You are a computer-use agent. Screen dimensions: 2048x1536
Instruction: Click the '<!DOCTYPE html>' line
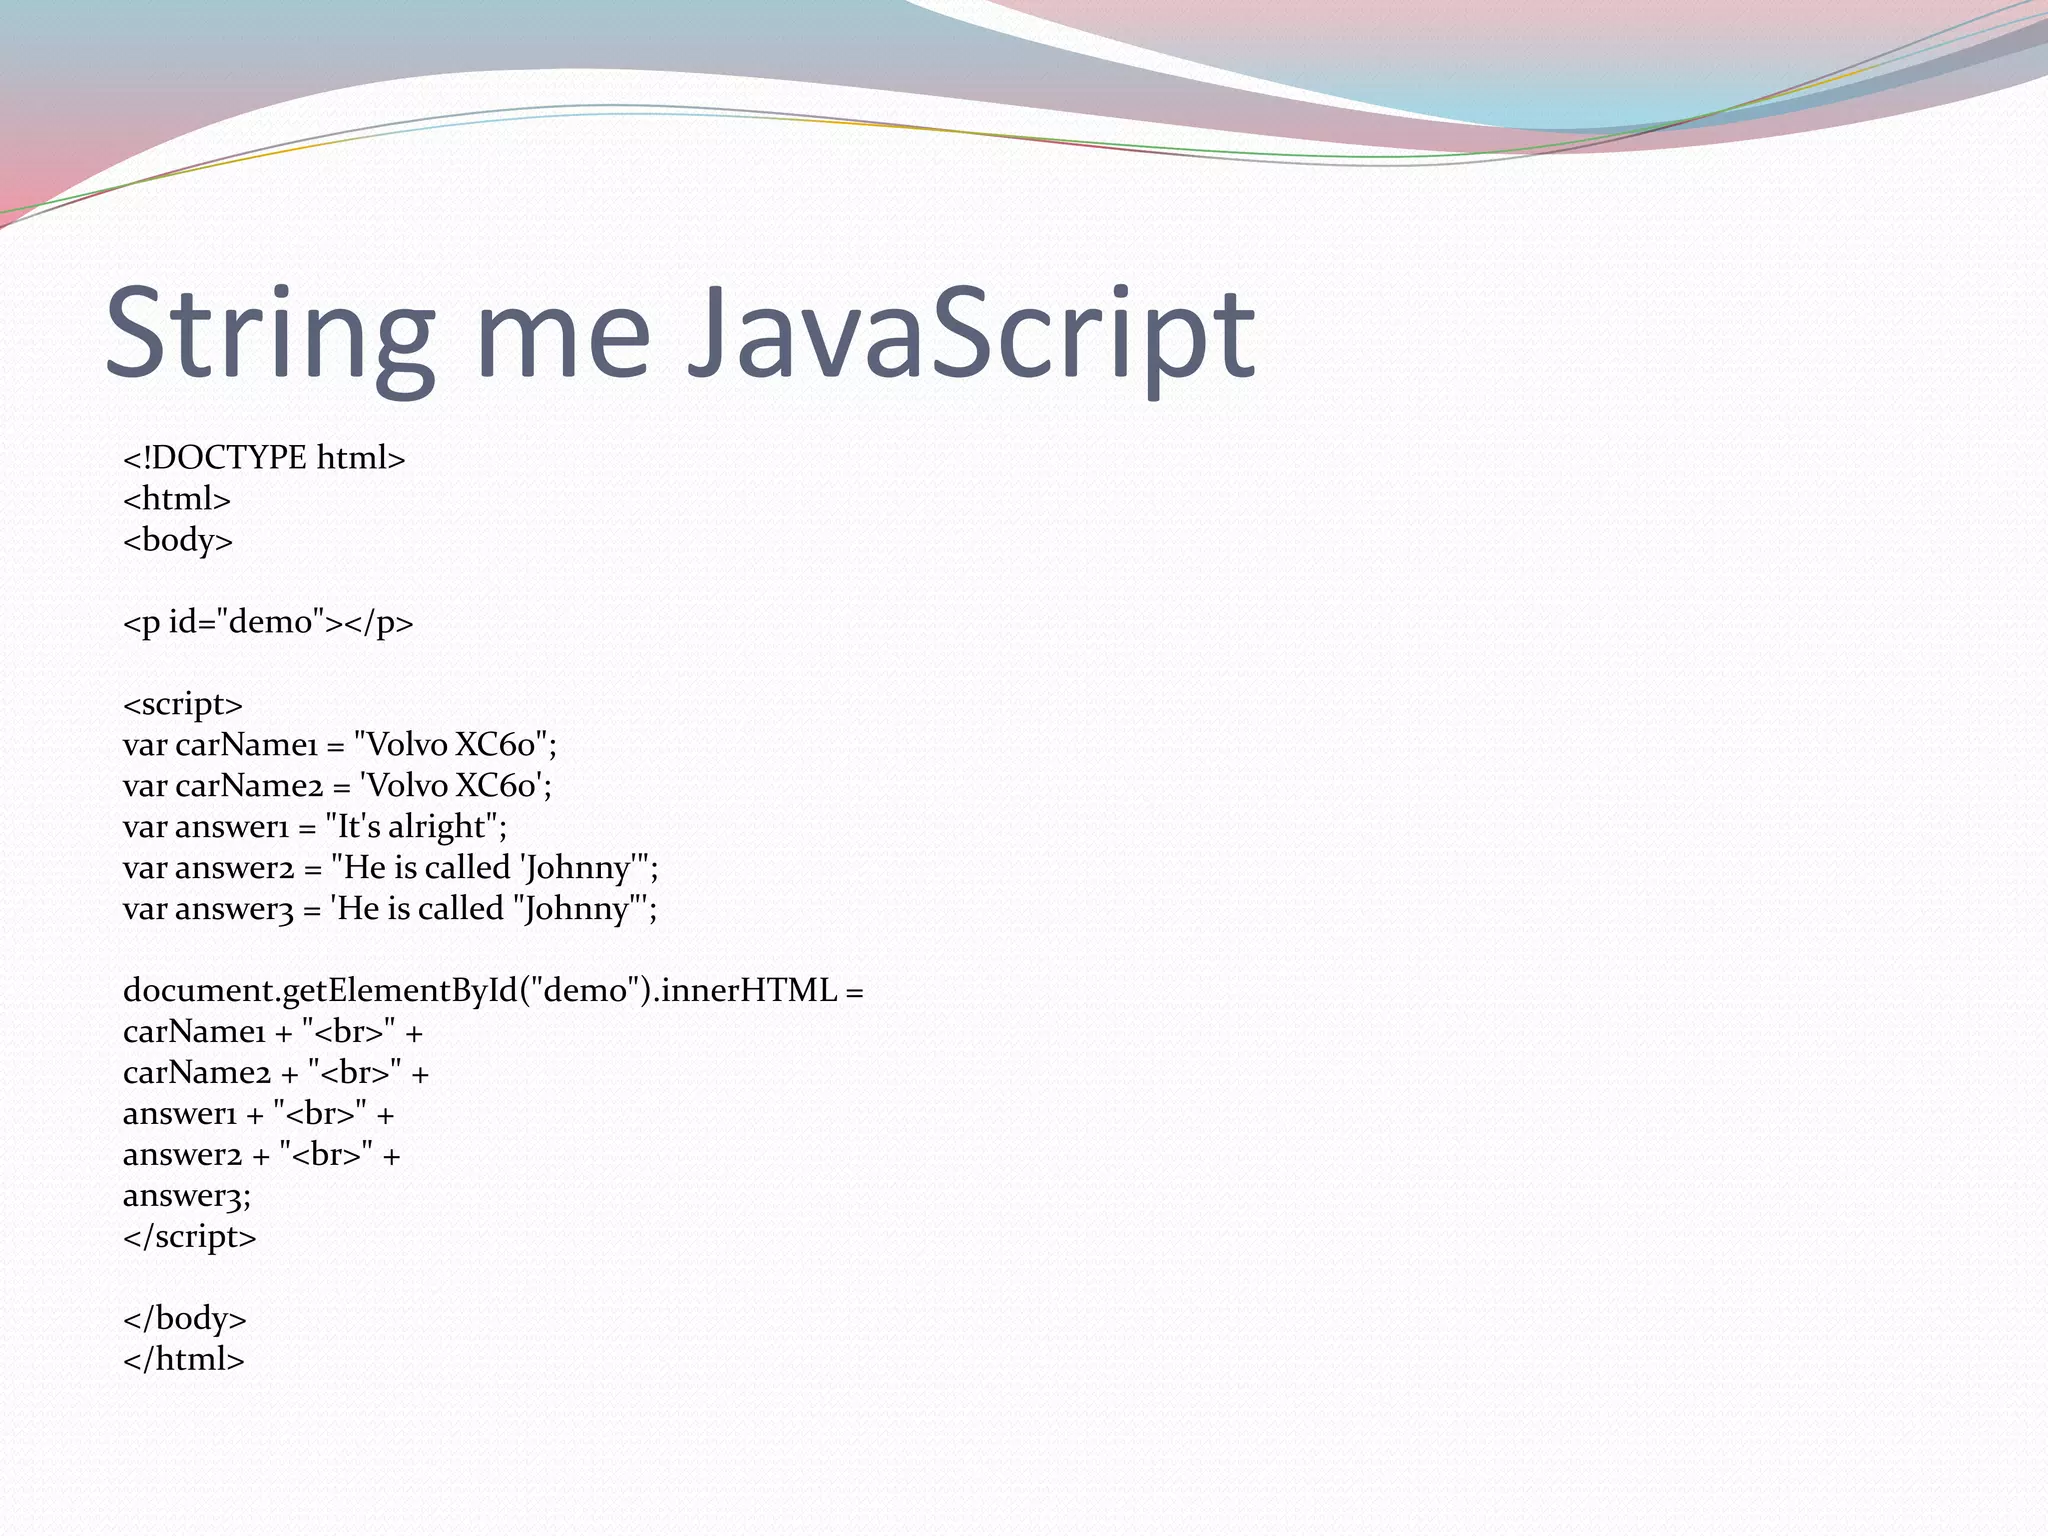(x=264, y=458)
